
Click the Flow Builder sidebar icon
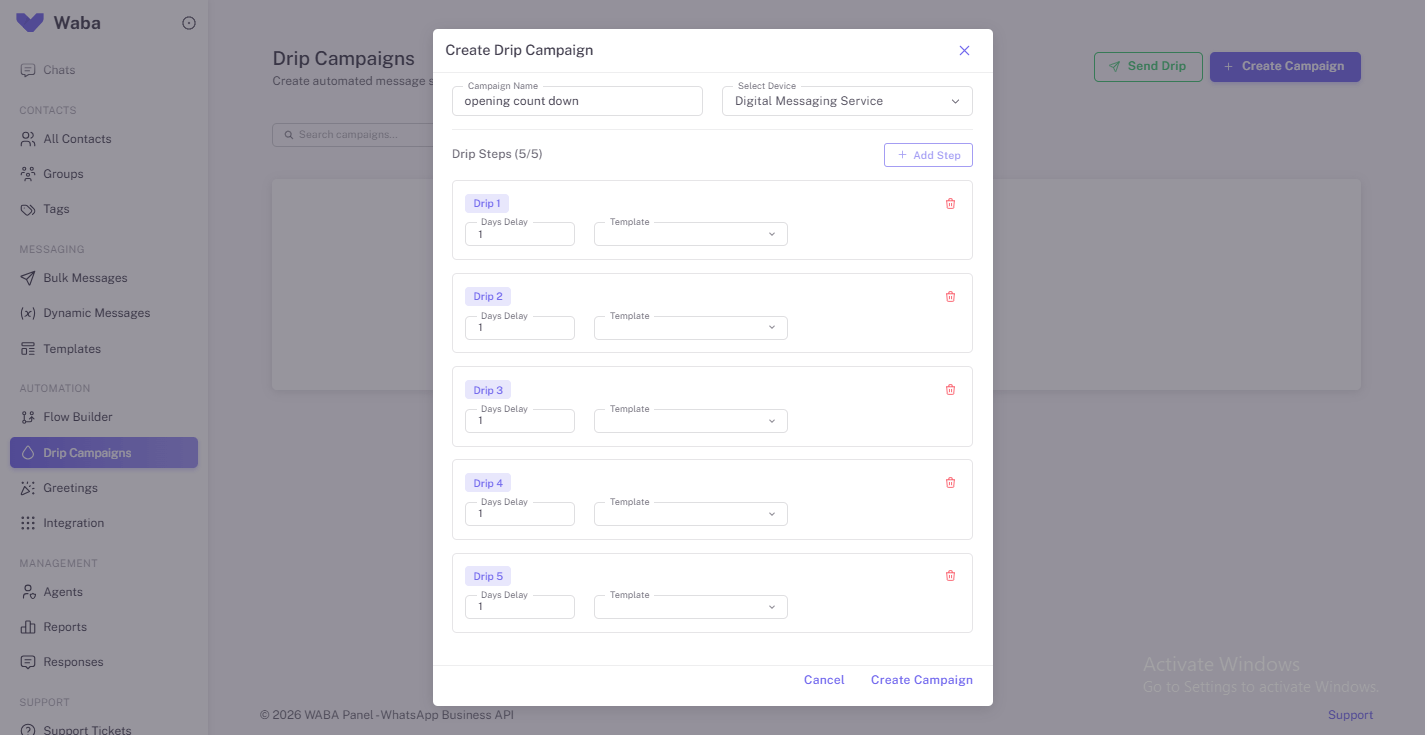[x=28, y=417]
